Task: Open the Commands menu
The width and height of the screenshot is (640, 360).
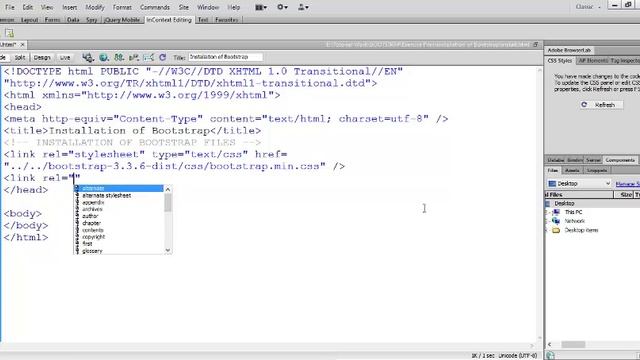Action: pyautogui.click(x=155, y=7)
